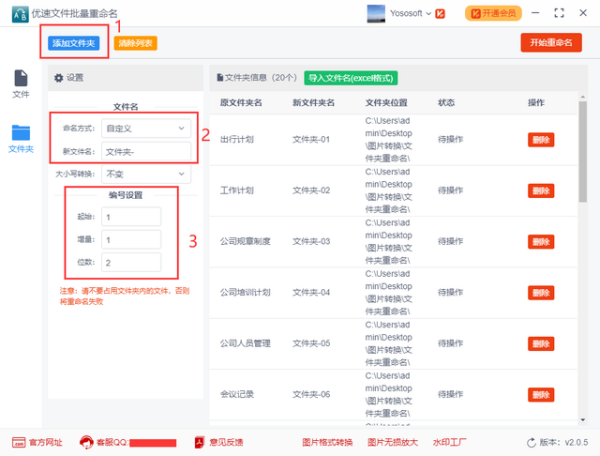Delete the 出行计划 folder row
Screen dimensions: 600x456
[x=540, y=140]
